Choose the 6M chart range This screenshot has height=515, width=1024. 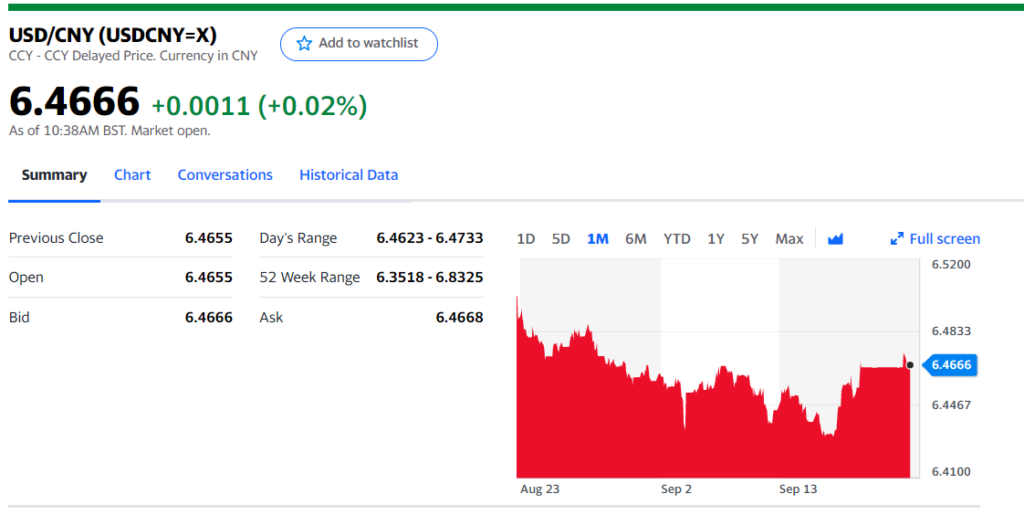pyautogui.click(x=636, y=239)
